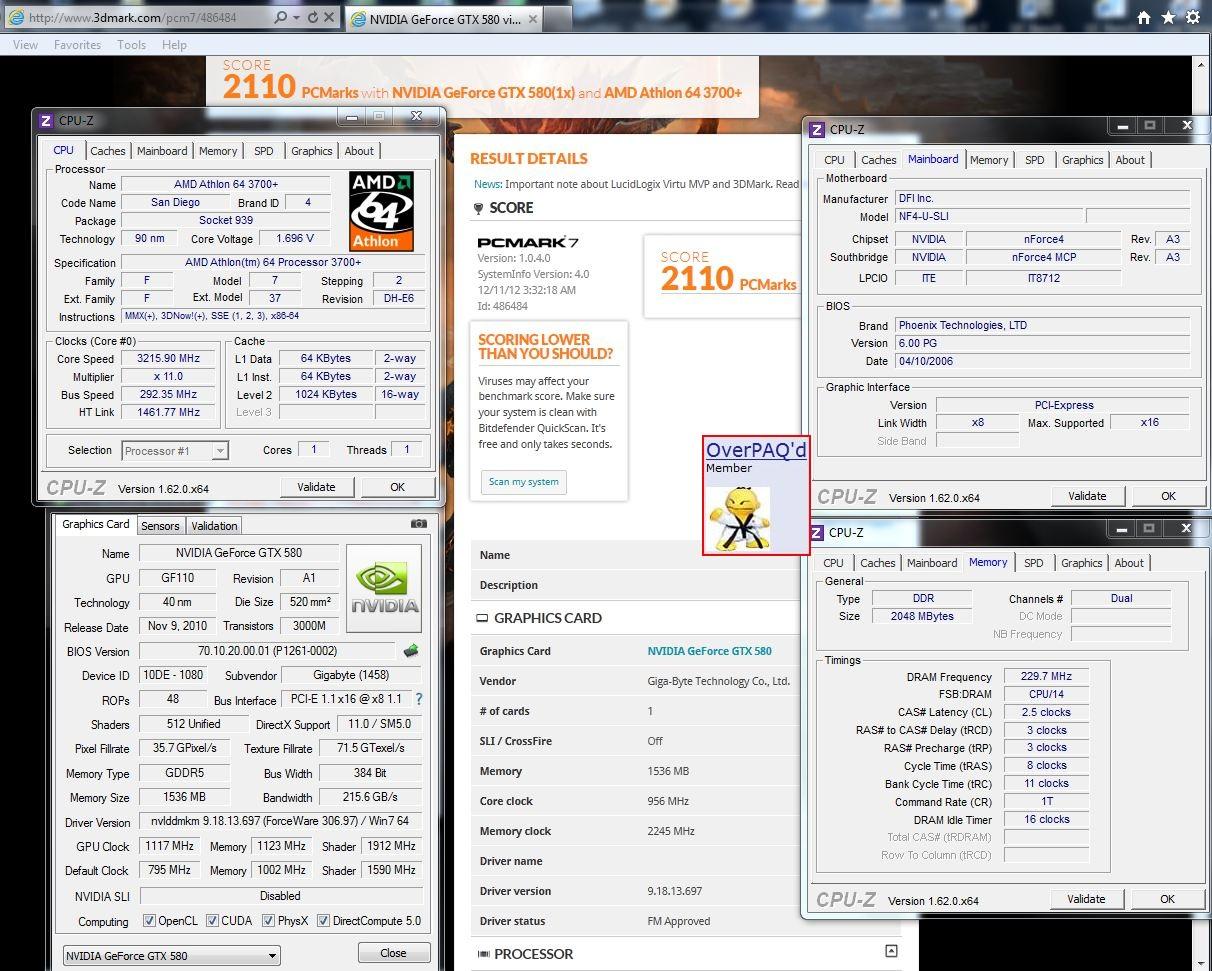Click the stop icon in address bar
The image size is (1212, 971).
330,18
